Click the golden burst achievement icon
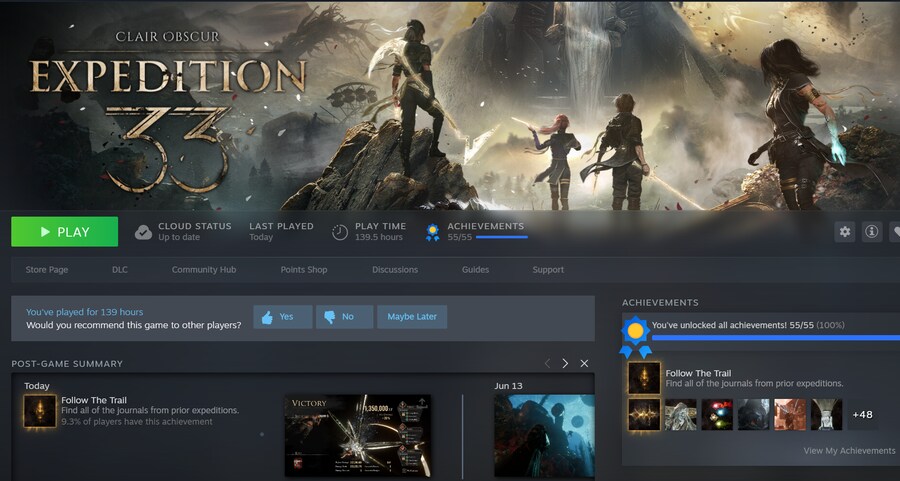Screen dimensions: 900x481 point(644,414)
